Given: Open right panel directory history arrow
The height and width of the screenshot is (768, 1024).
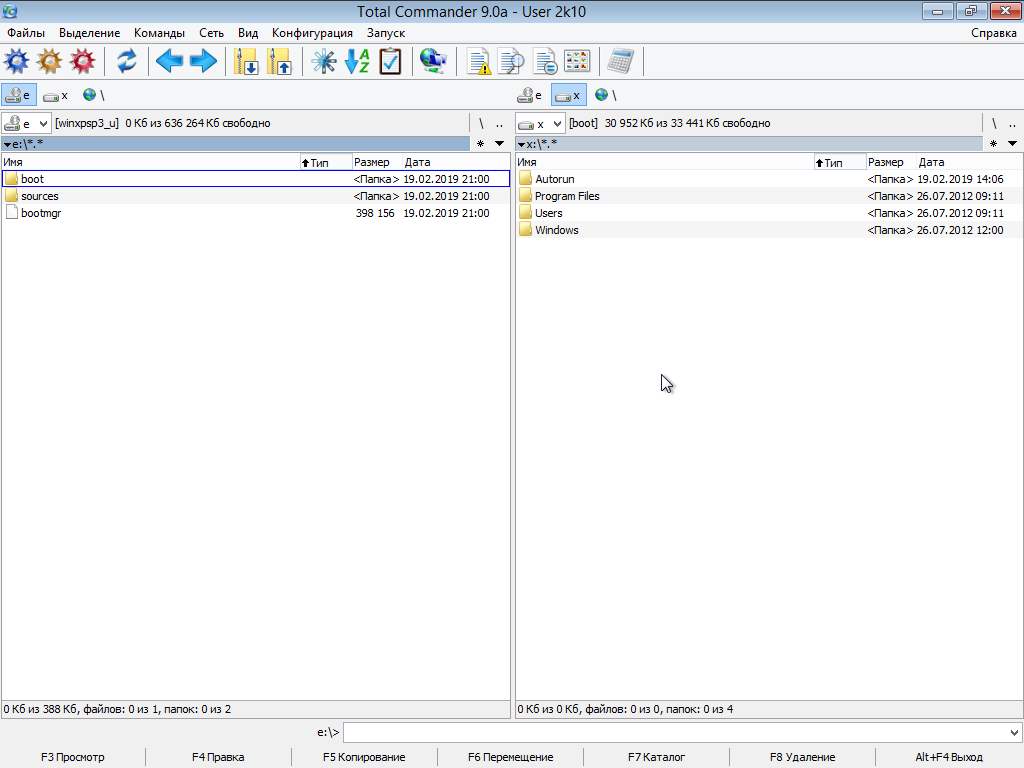Looking at the screenshot, I should click(x=1012, y=144).
